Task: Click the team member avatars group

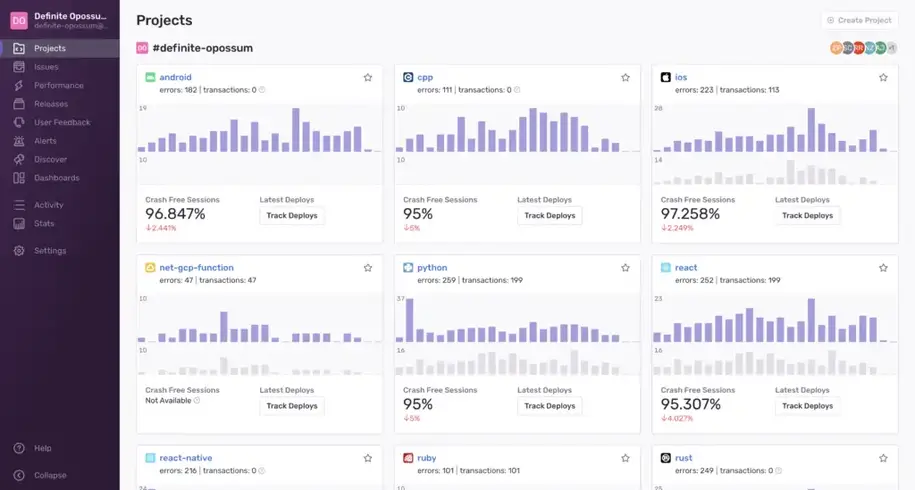Action: point(863,48)
